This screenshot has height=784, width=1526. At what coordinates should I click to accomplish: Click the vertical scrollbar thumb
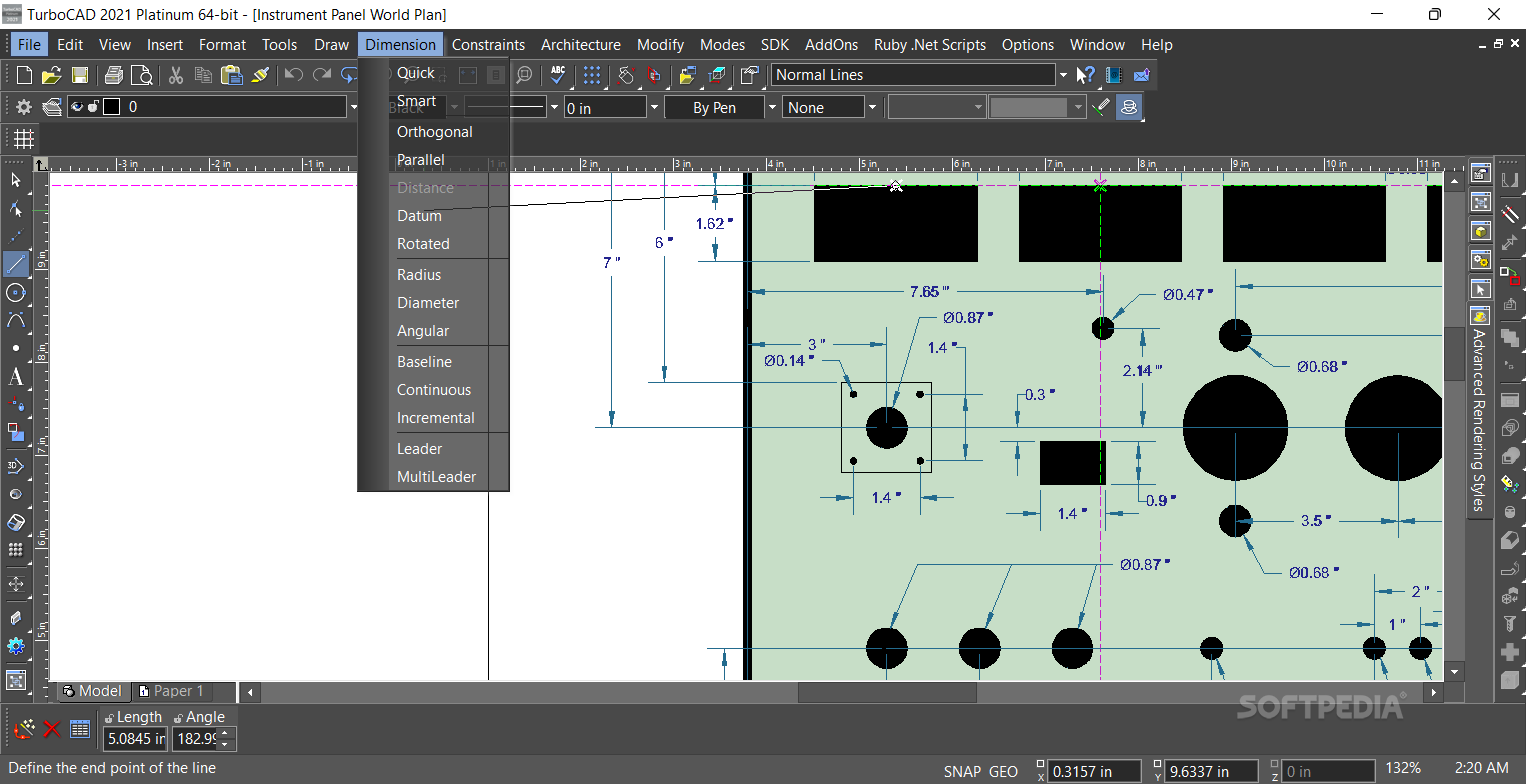pyautogui.click(x=1455, y=352)
